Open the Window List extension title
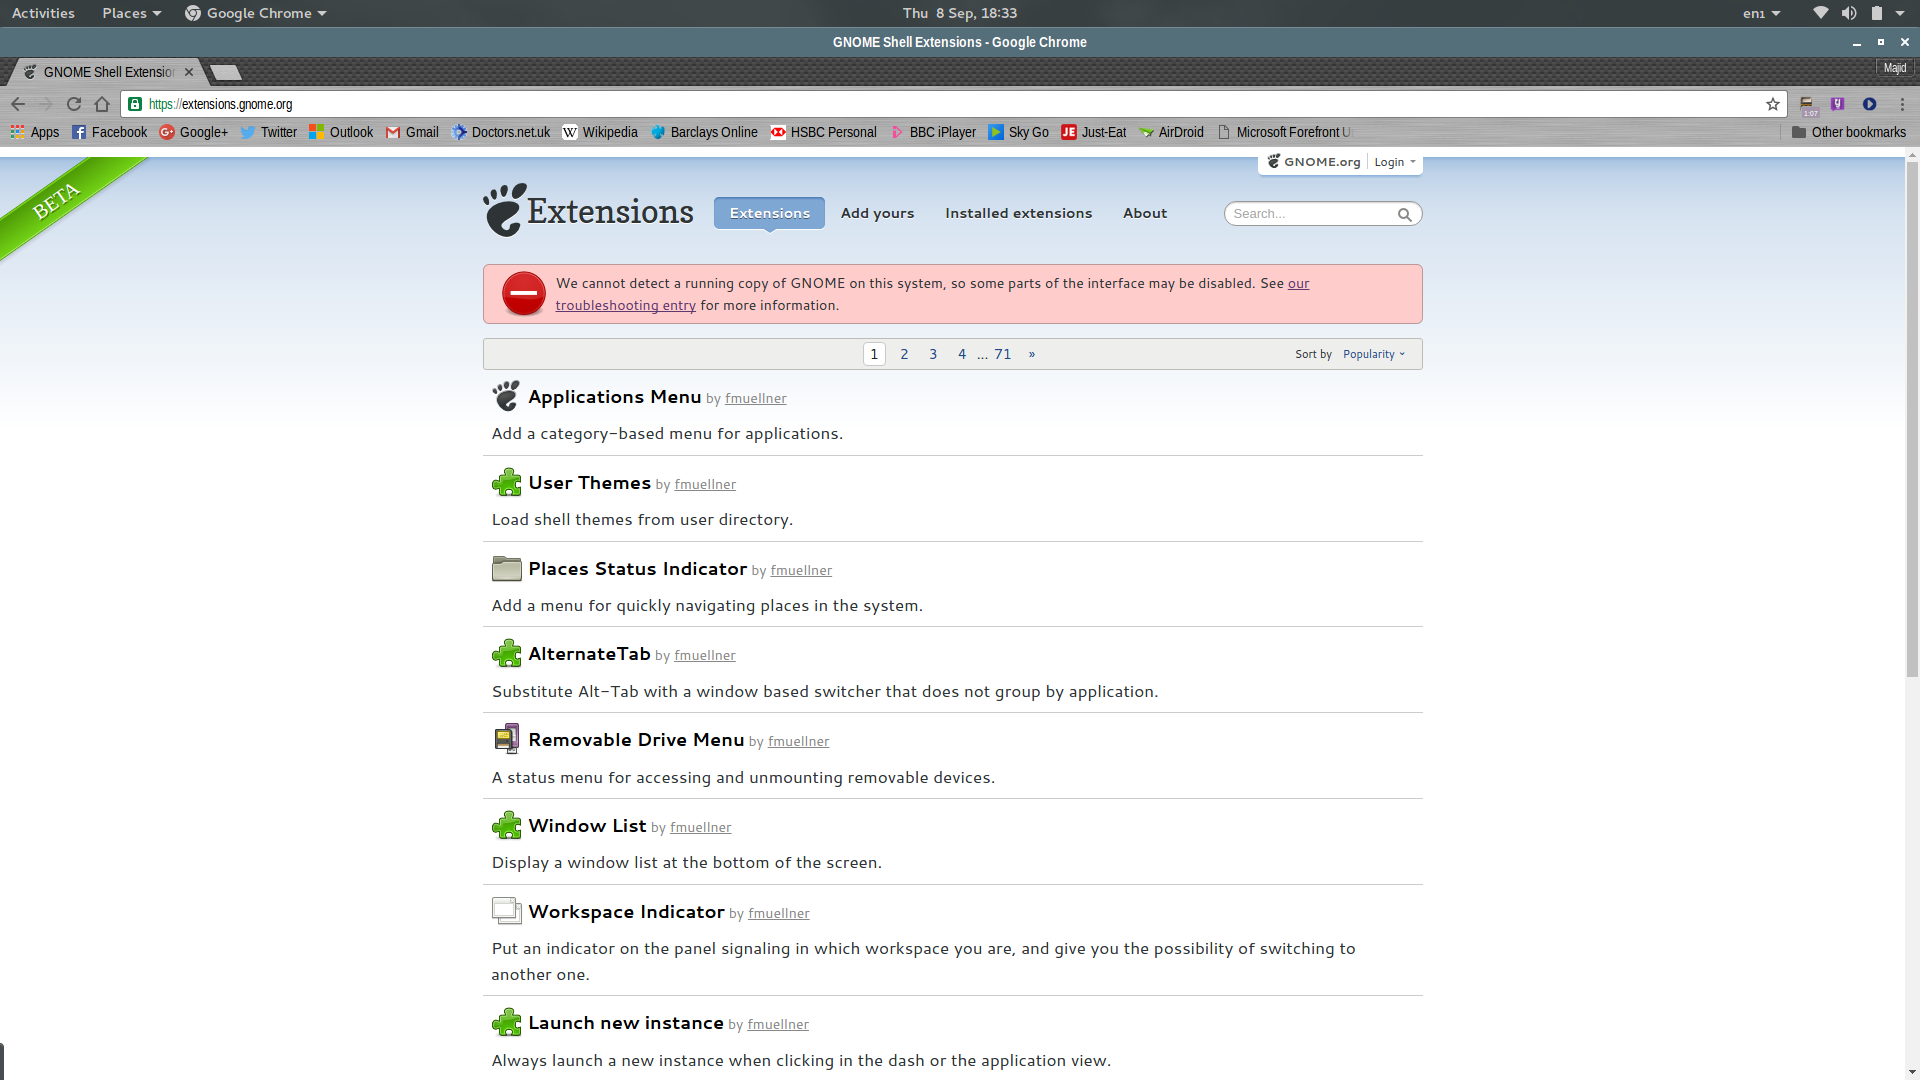This screenshot has width=1920, height=1080. pos(587,826)
